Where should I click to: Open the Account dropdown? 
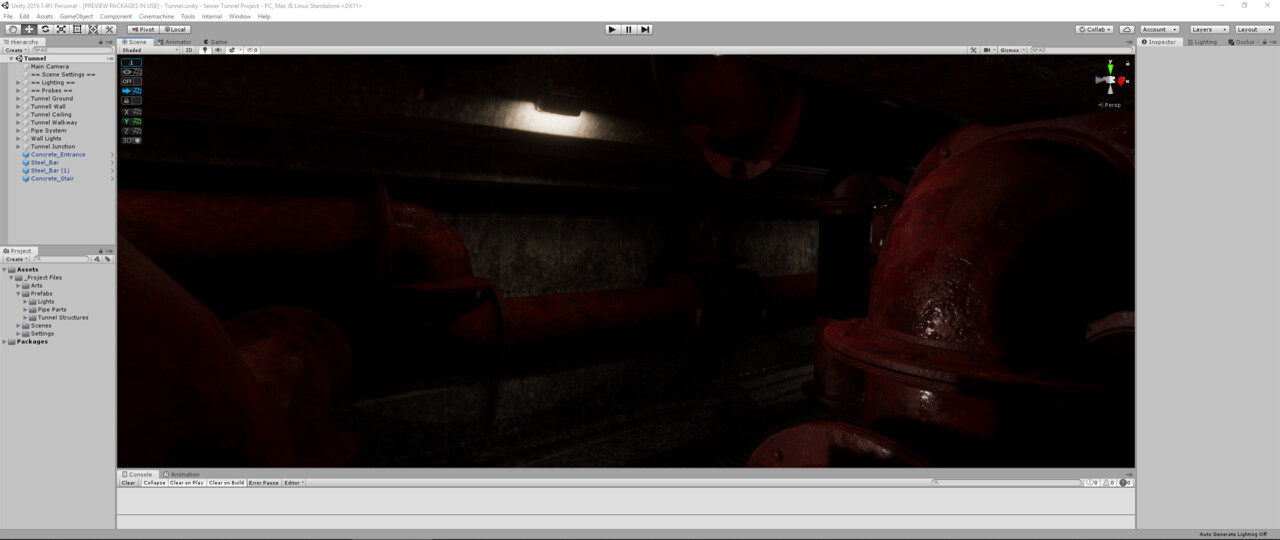[1160, 29]
